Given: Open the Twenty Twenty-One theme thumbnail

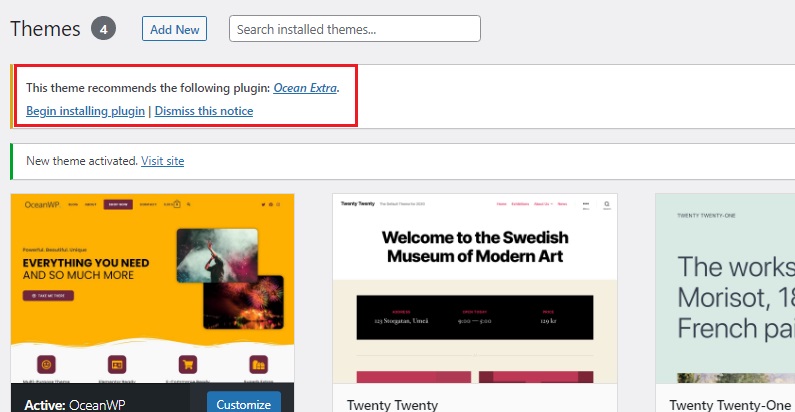Looking at the screenshot, I should (x=725, y=288).
